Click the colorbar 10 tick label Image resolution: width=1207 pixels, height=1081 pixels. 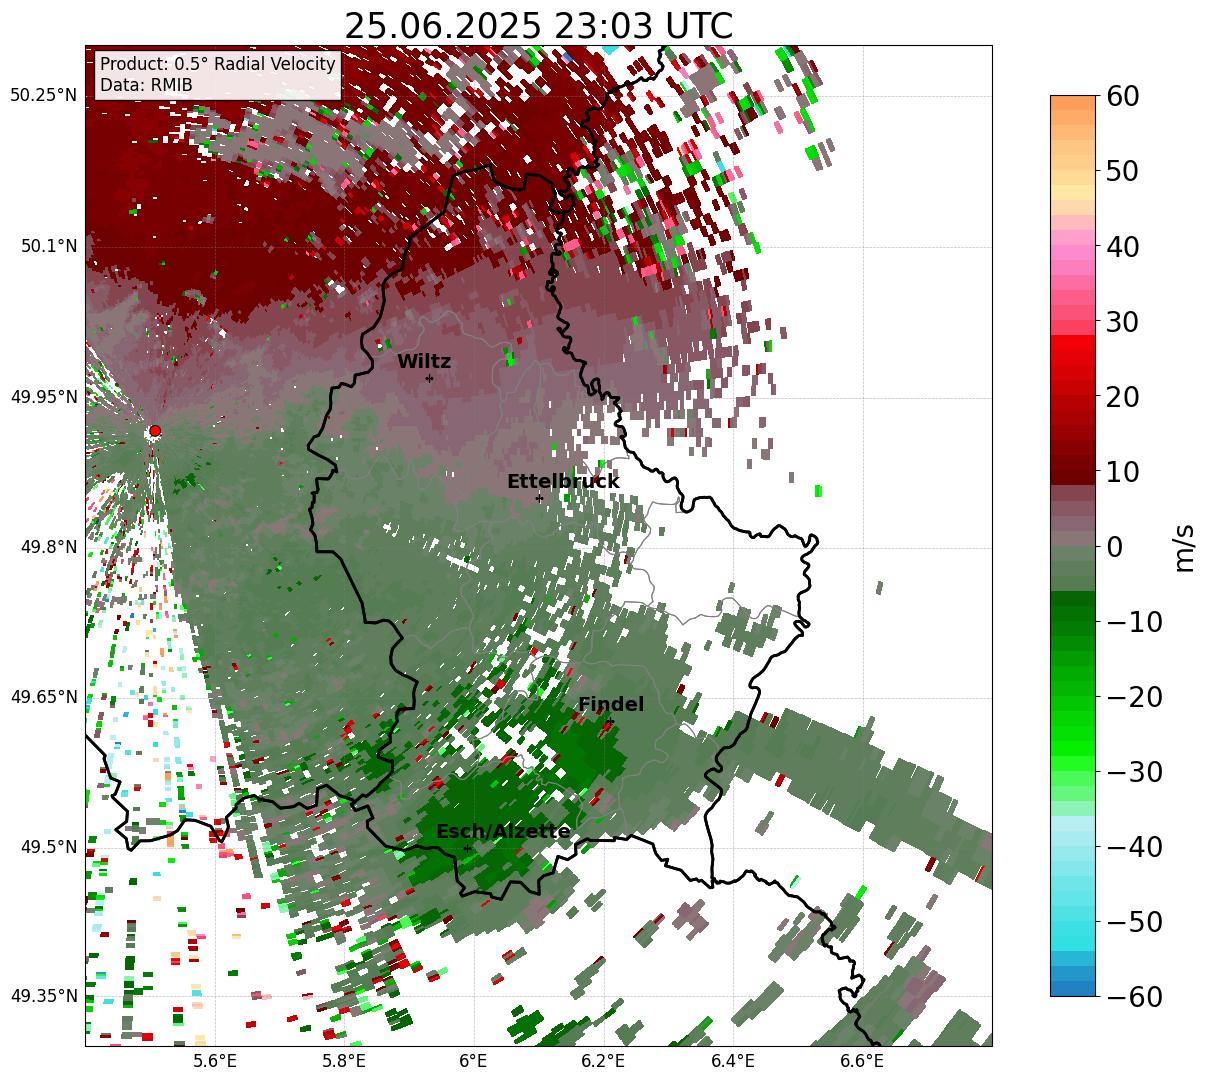tap(1122, 472)
